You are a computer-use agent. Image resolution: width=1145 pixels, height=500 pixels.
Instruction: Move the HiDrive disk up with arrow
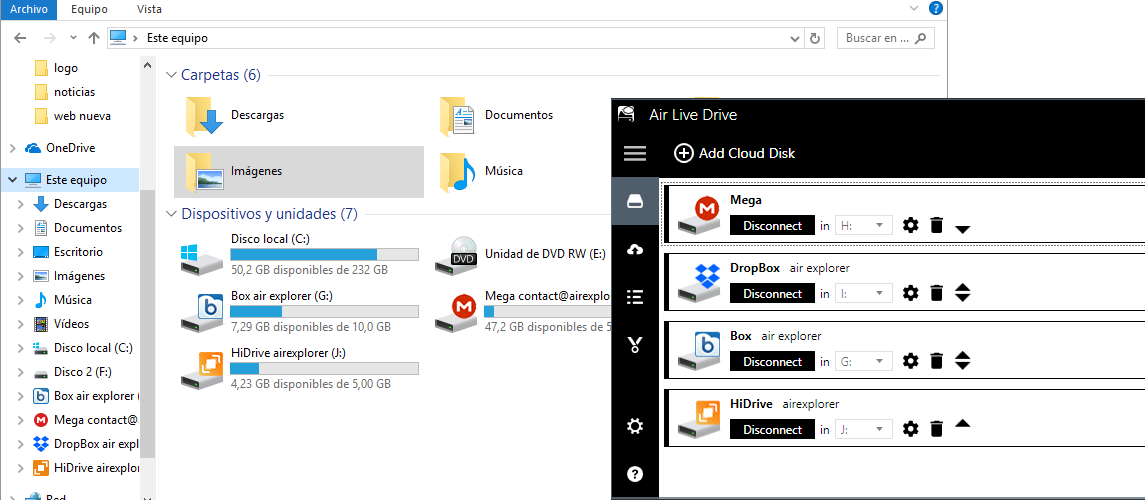[x=962, y=424]
